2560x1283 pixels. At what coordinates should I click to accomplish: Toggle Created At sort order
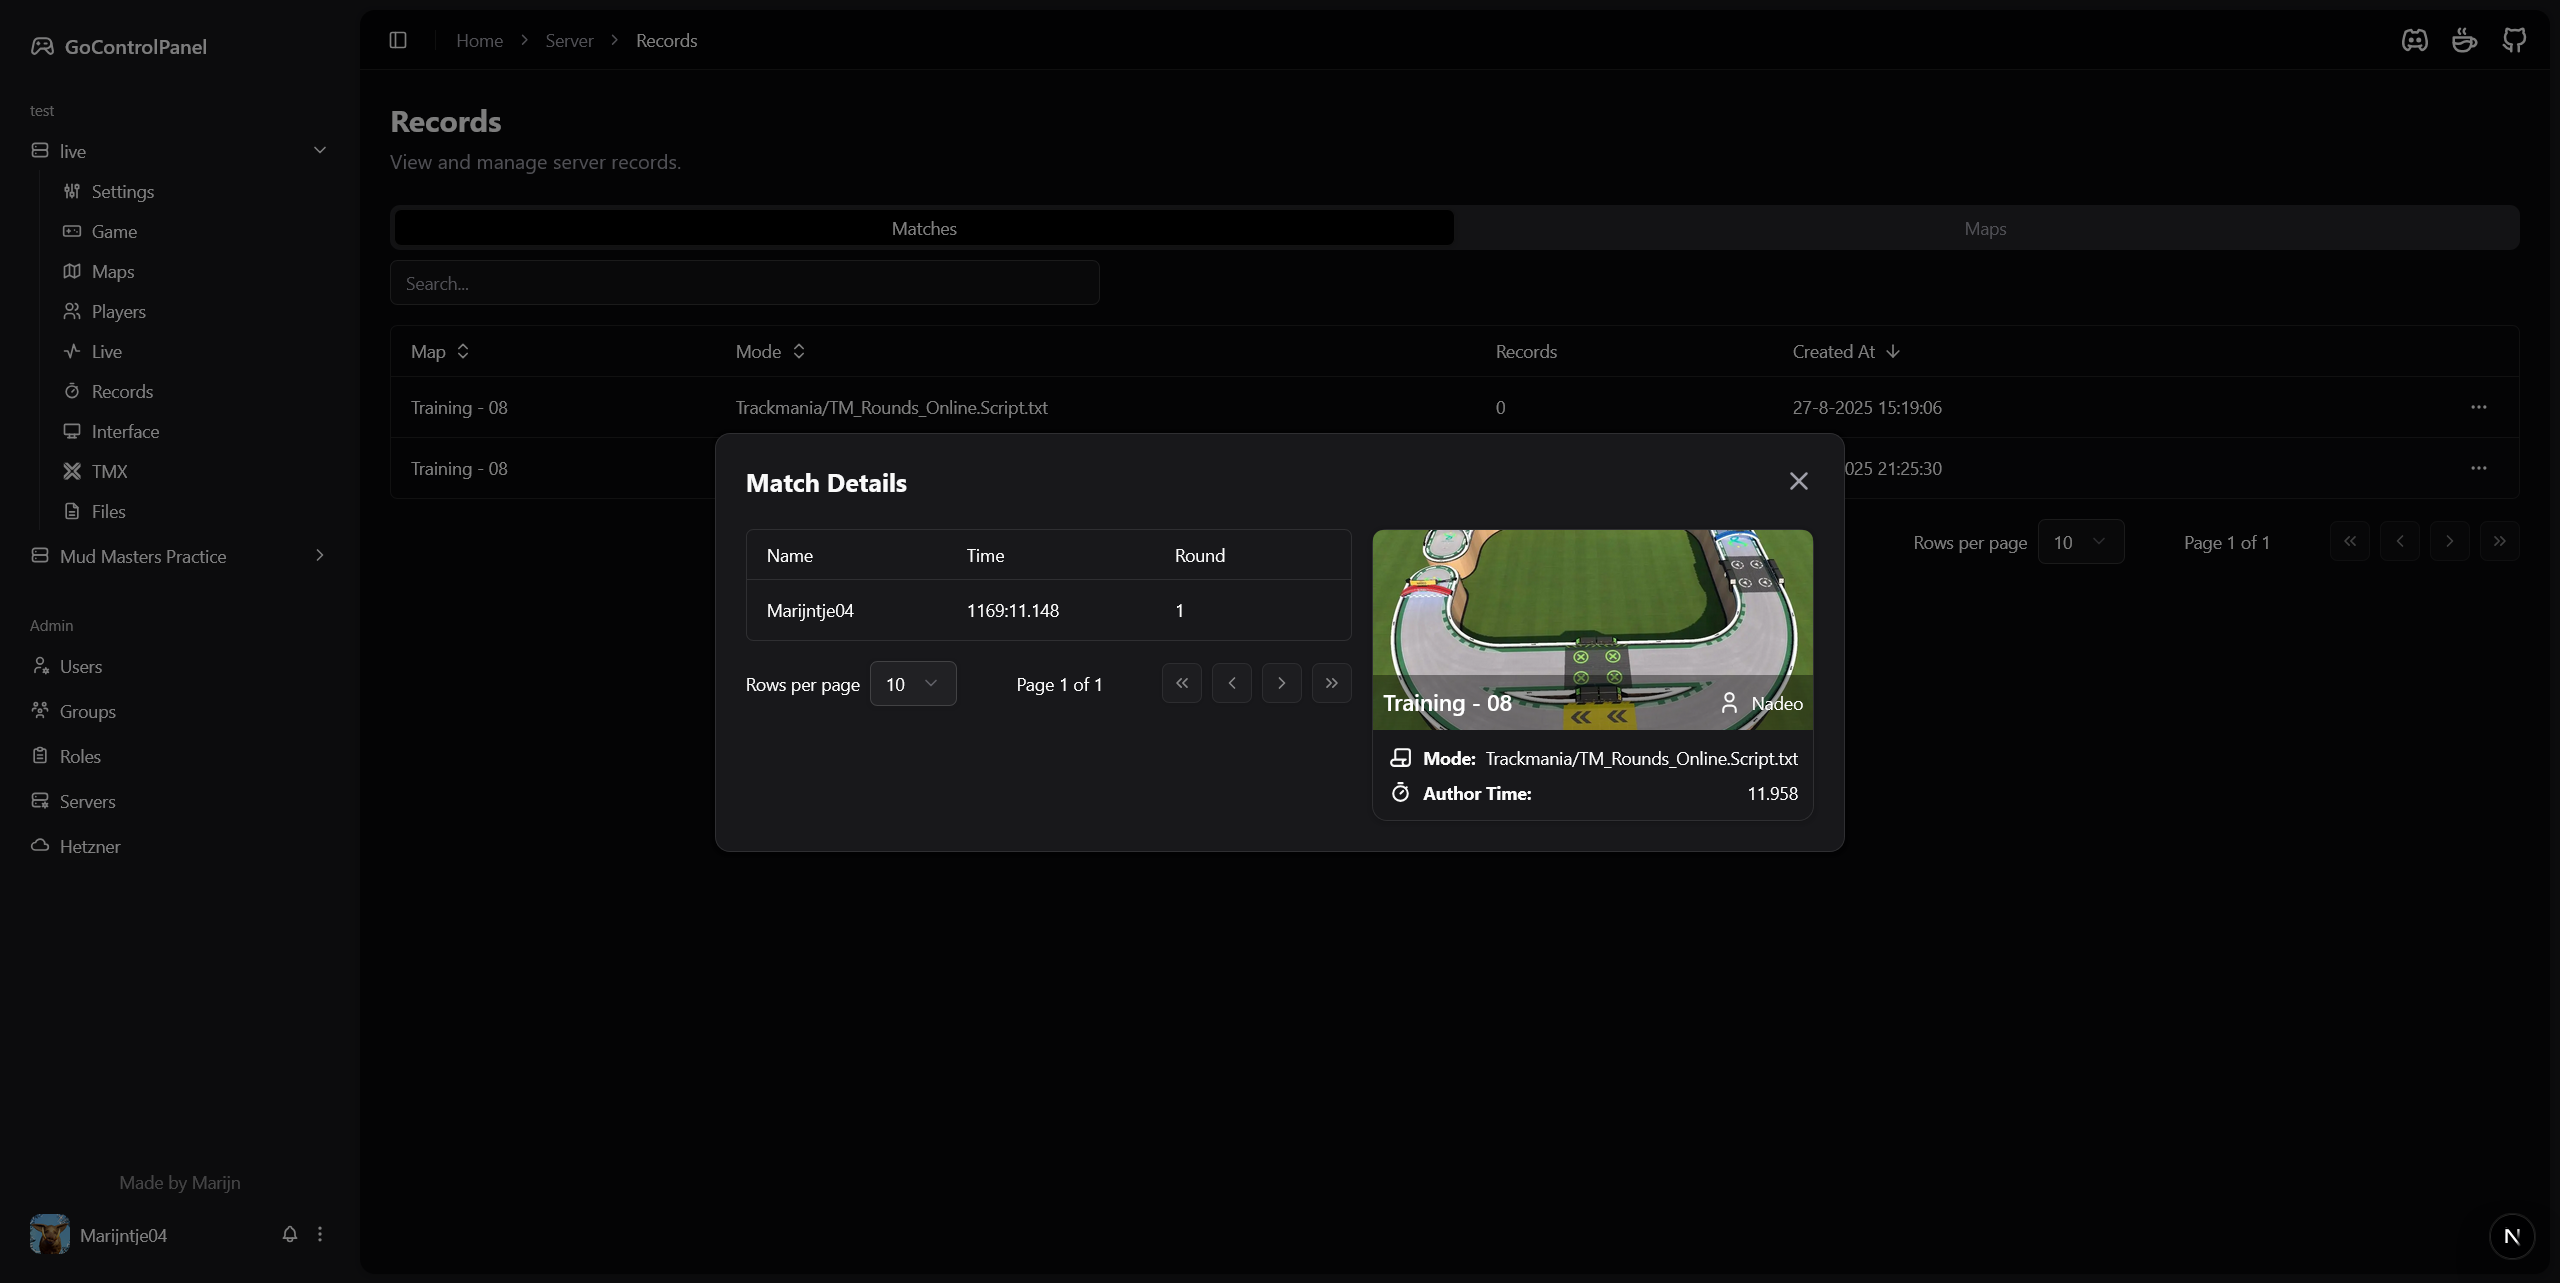point(1845,351)
